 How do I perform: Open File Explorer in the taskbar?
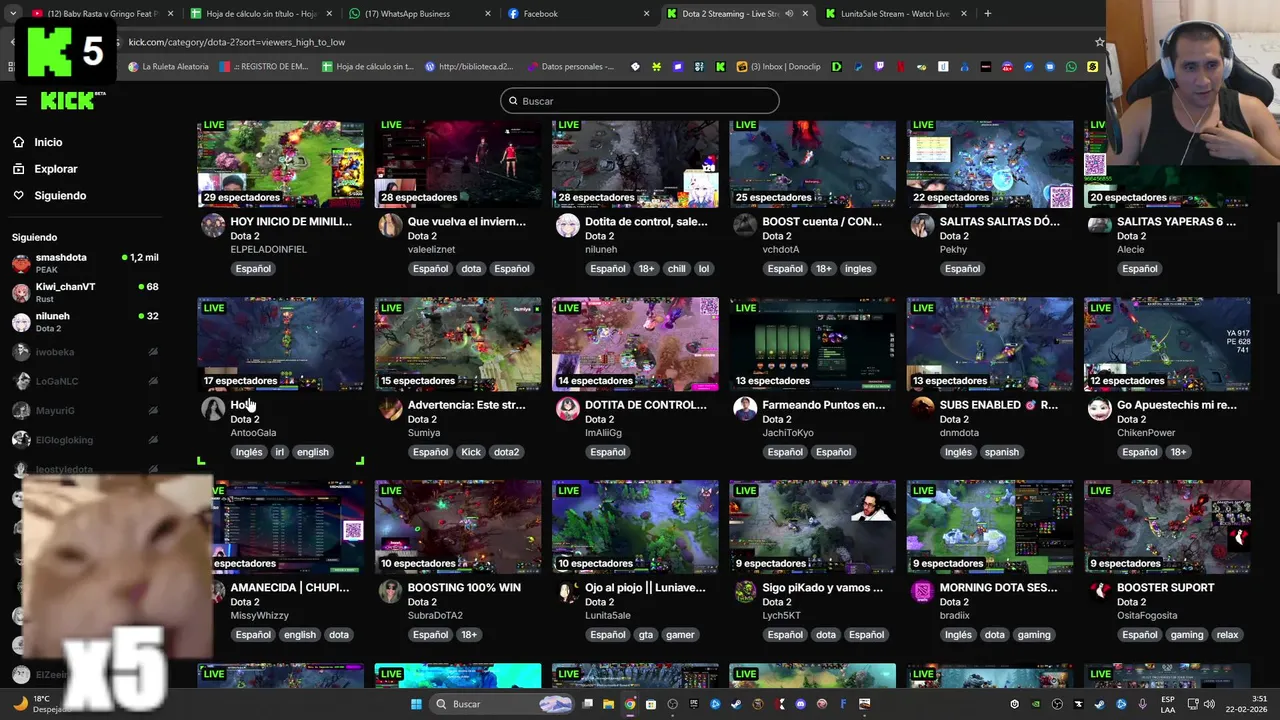pos(608,704)
